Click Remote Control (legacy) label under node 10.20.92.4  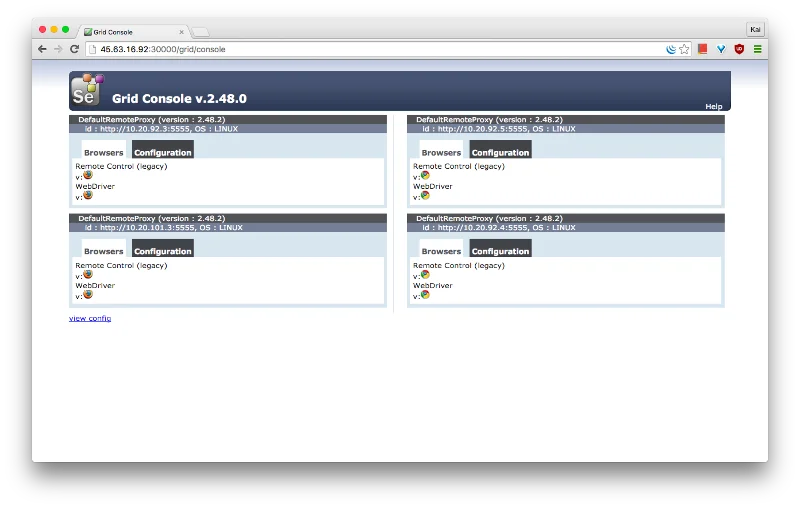coord(459,265)
